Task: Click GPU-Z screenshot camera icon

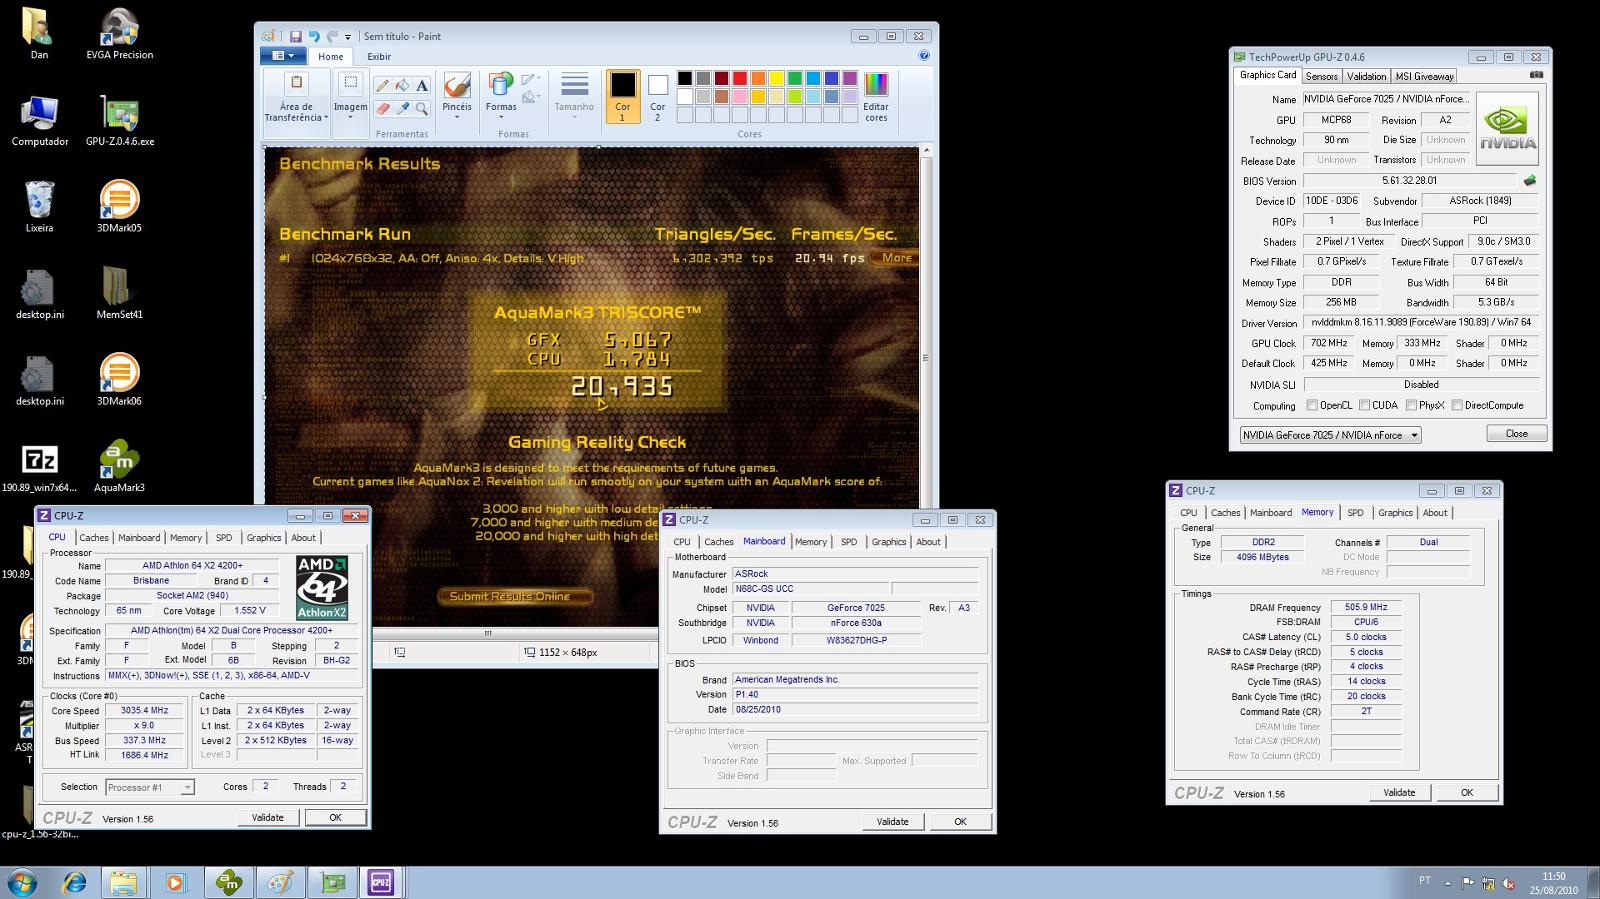Action: 1537,75
